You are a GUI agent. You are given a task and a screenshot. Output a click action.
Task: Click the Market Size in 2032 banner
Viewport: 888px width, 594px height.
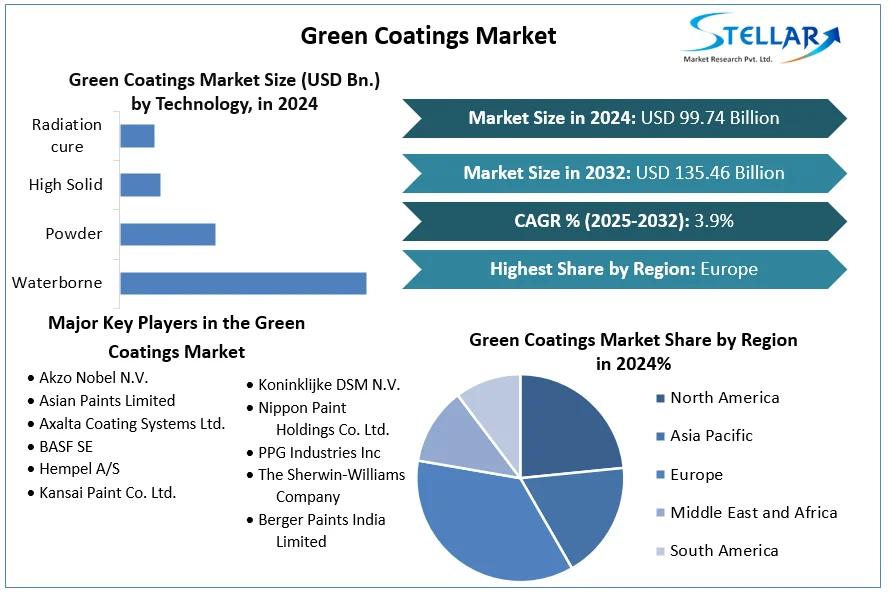pos(624,173)
